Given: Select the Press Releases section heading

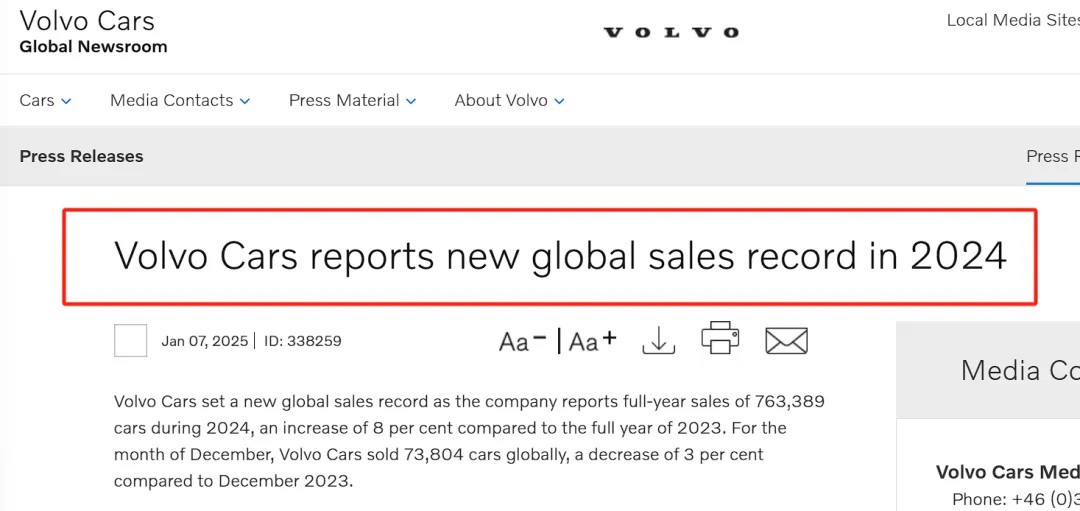Looking at the screenshot, I should point(81,156).
